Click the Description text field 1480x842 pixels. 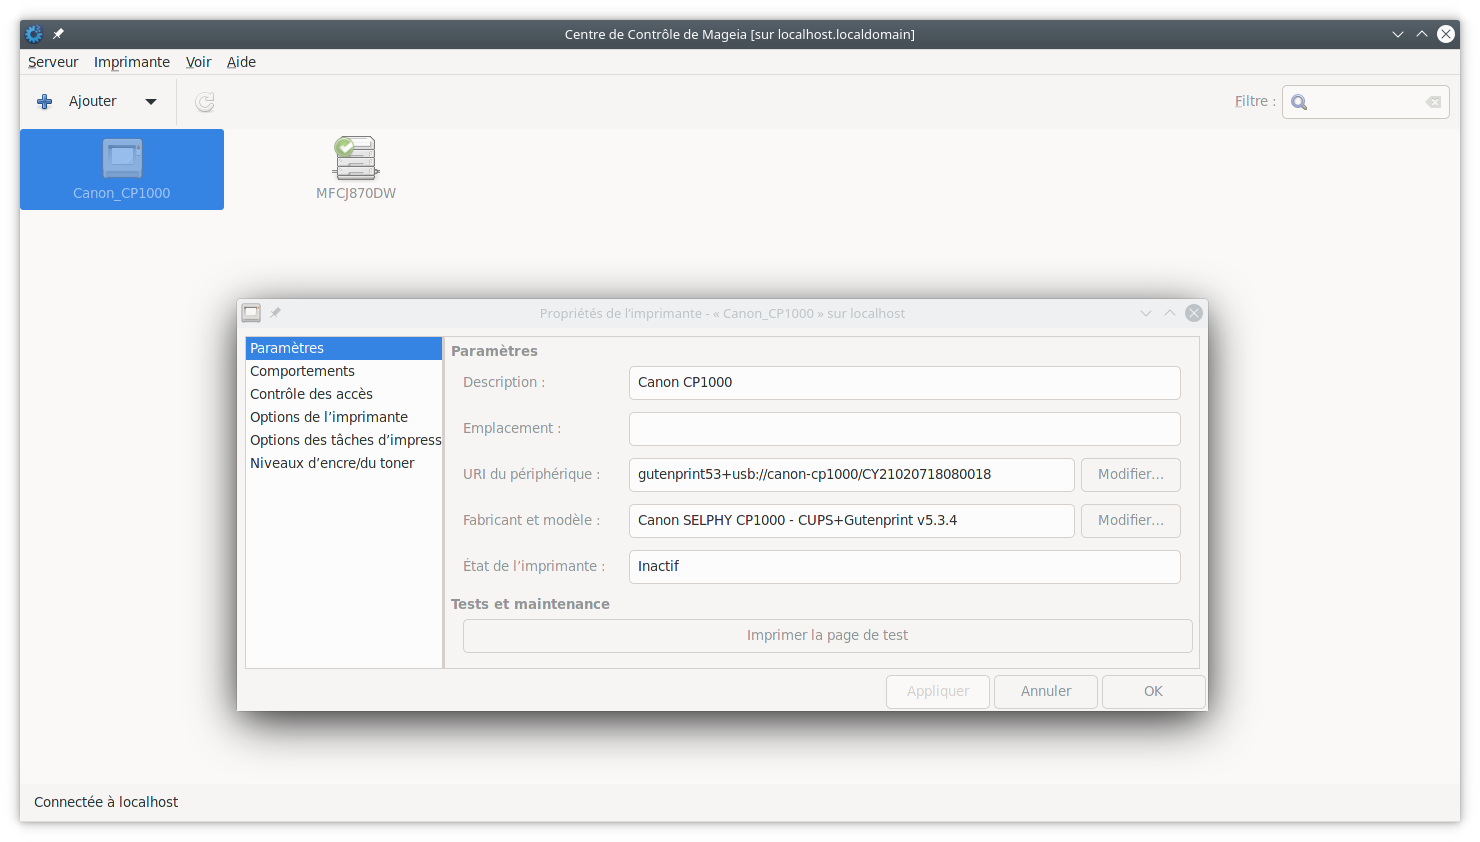(905, 383)
